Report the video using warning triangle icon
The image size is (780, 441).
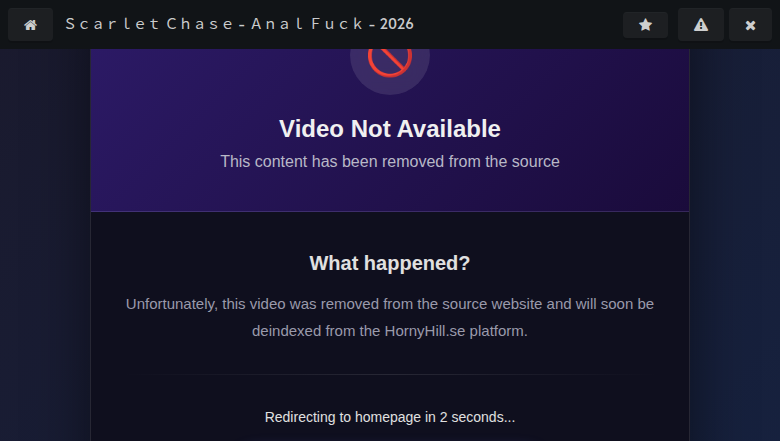pos(700,25)
